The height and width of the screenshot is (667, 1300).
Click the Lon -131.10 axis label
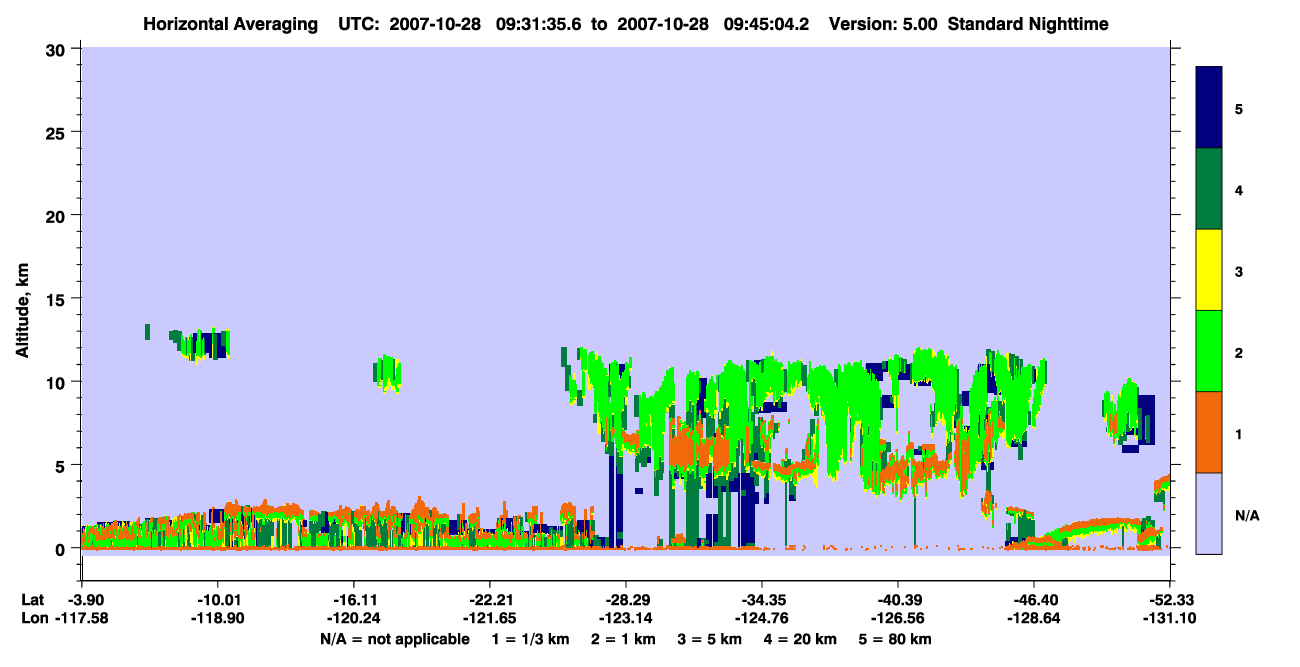1169,618
